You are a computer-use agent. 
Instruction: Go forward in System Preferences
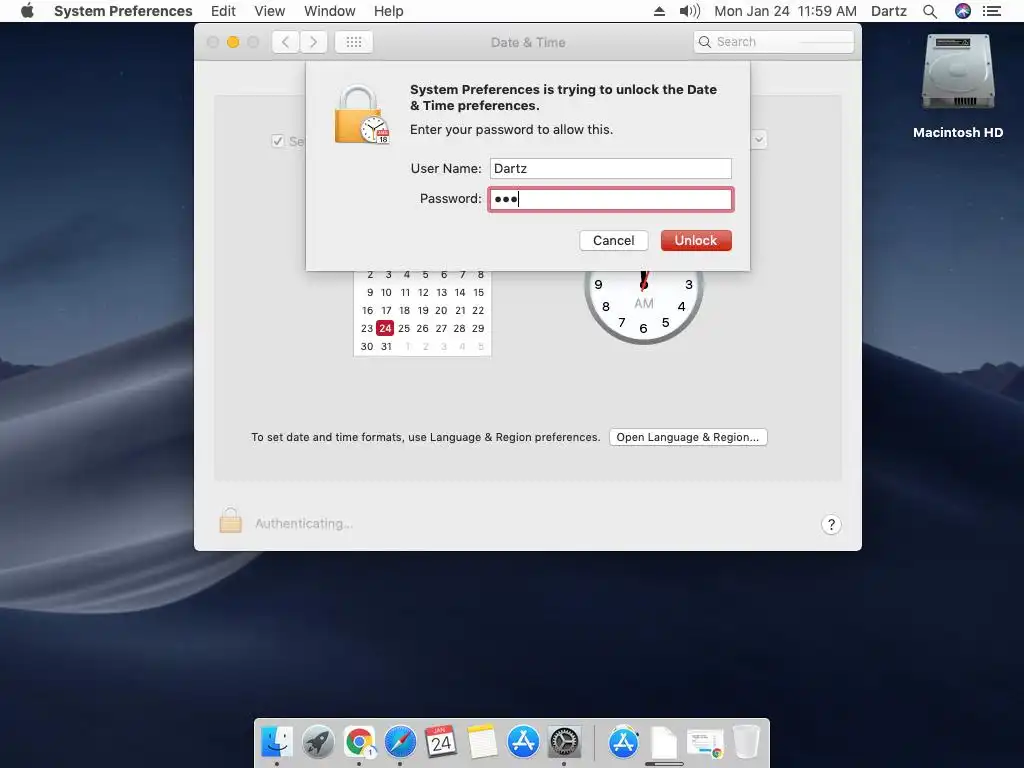click(313, 42)
